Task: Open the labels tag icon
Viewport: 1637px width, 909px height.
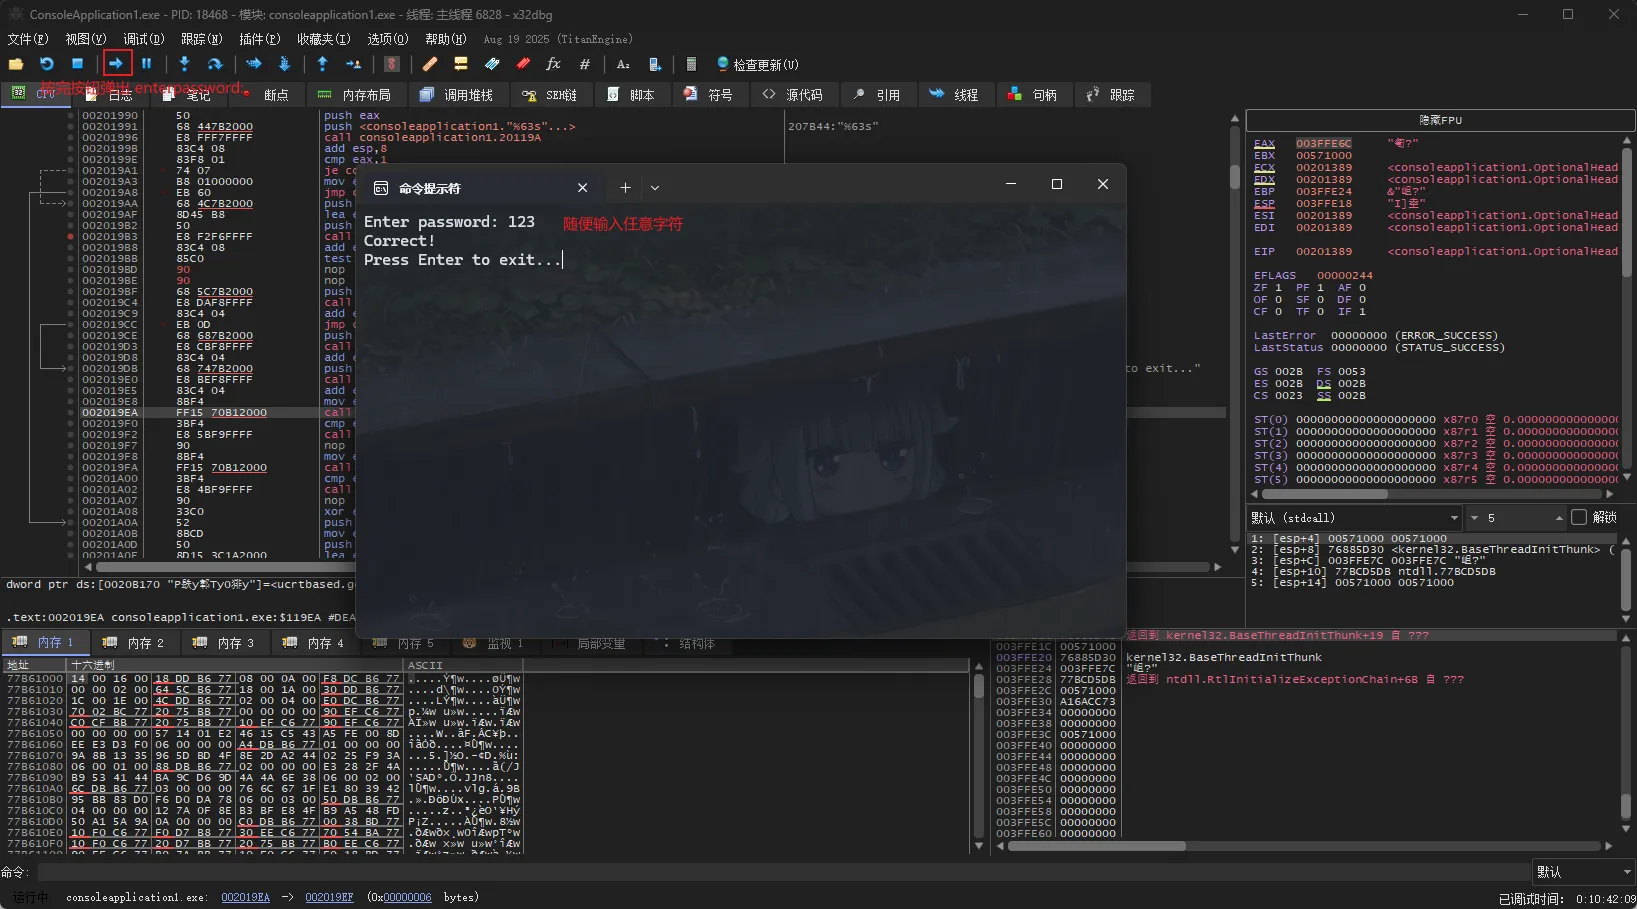Action: (x=492, y=64)
